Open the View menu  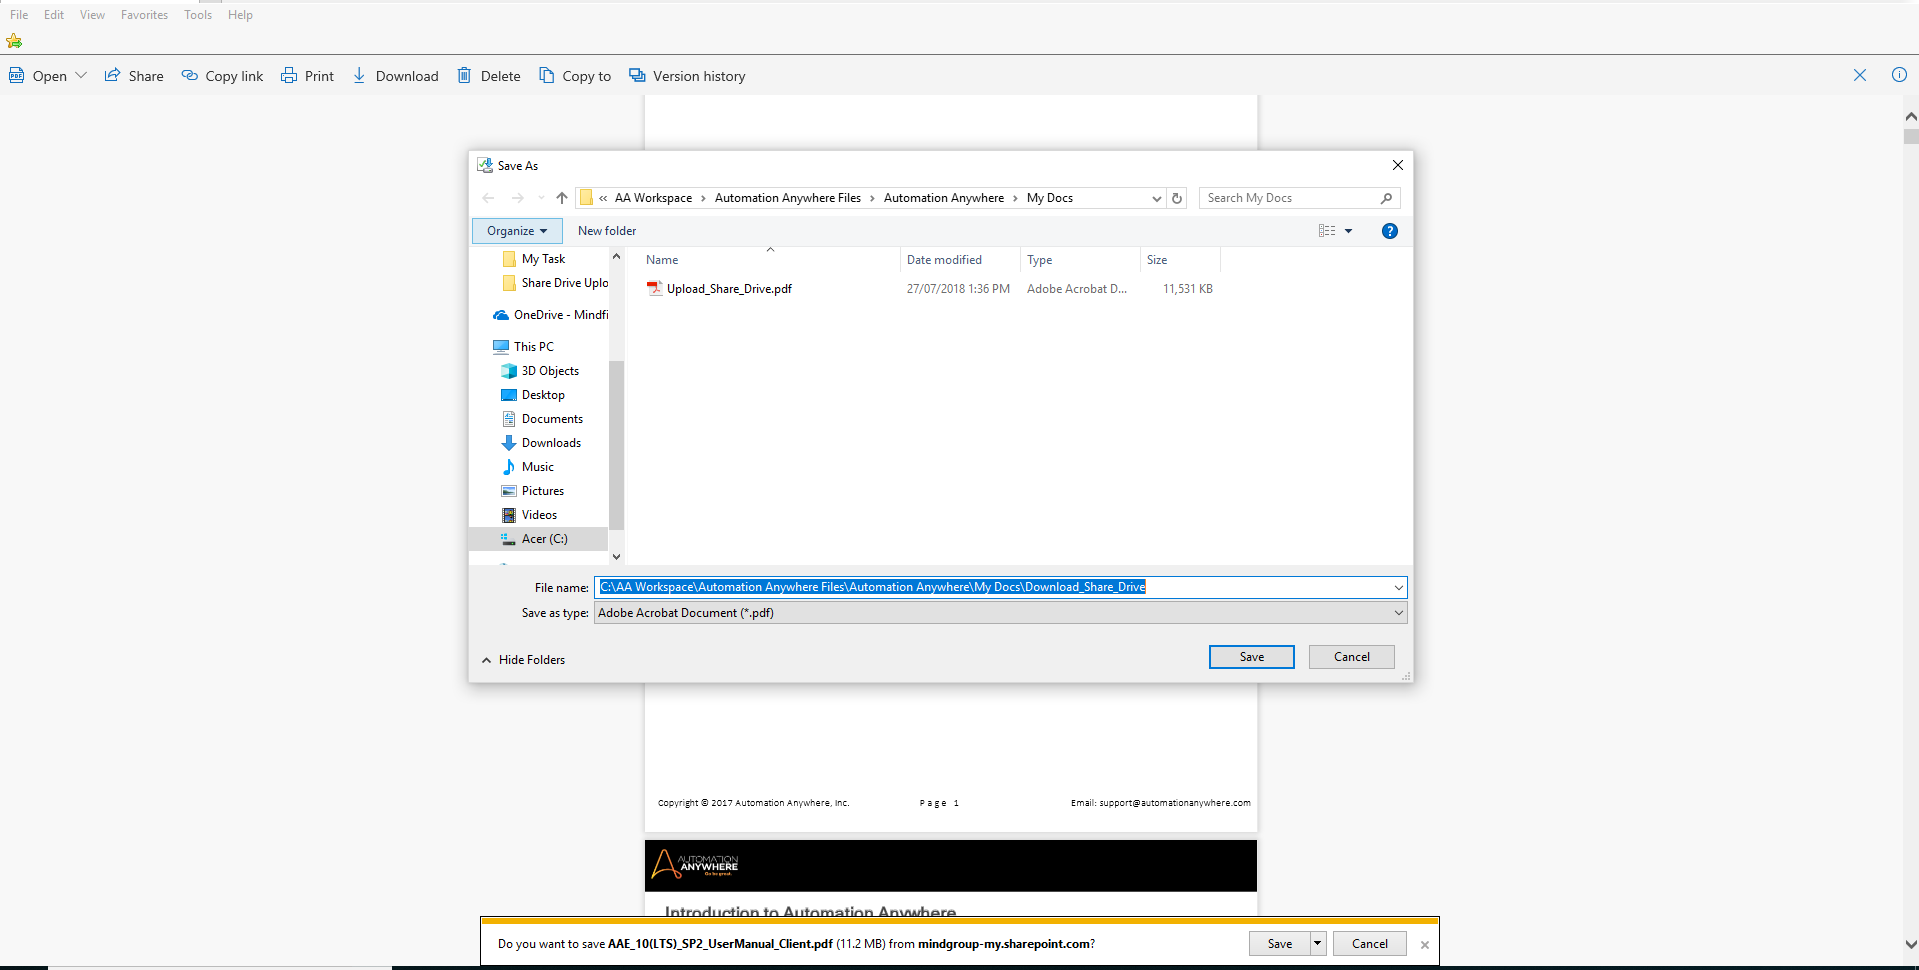[x=92, y=15]
